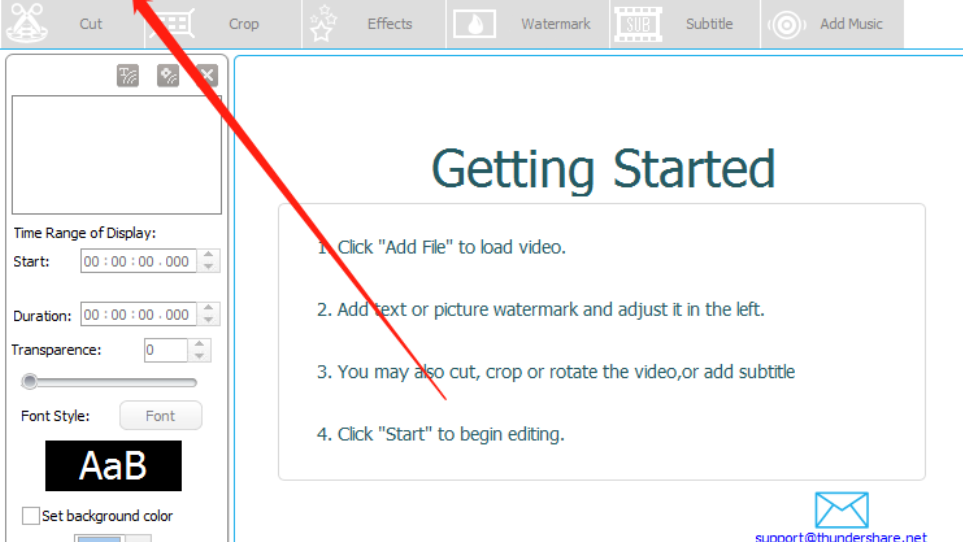Click the Subtitle SUB film icon
The width and height of the screenshot is (963, 542).
click(638, 24)
